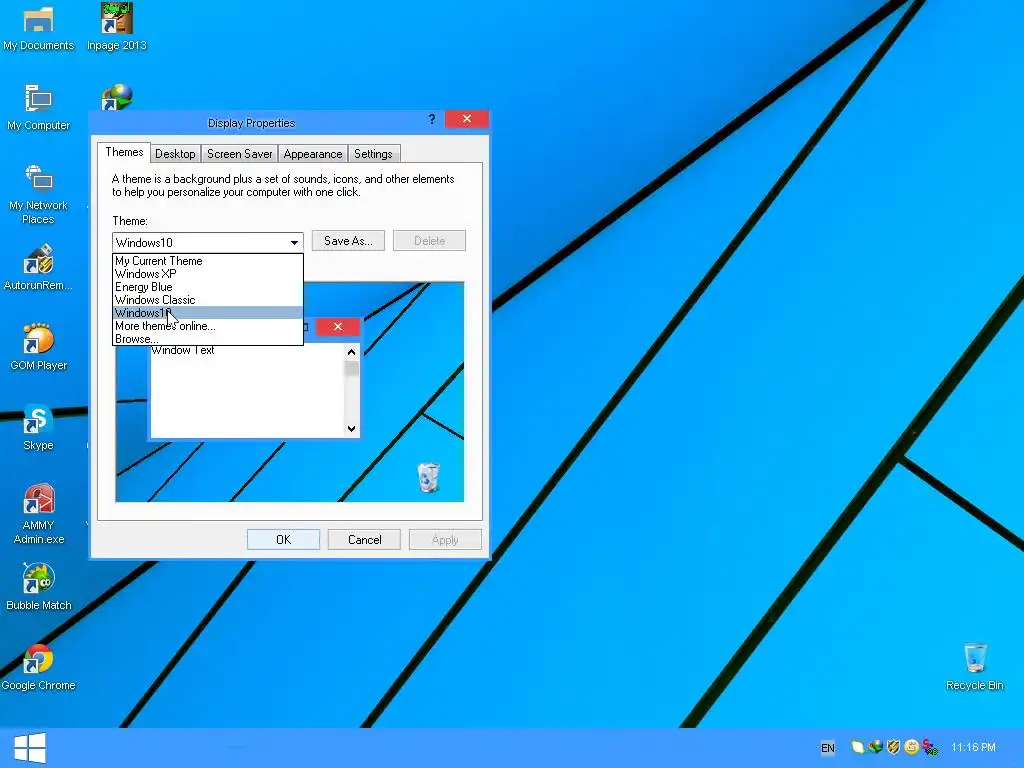Viewport: 1024px width, 768px height.
Task: Open the Inpage 2013 shortcut
Action: tap(117, 27)
